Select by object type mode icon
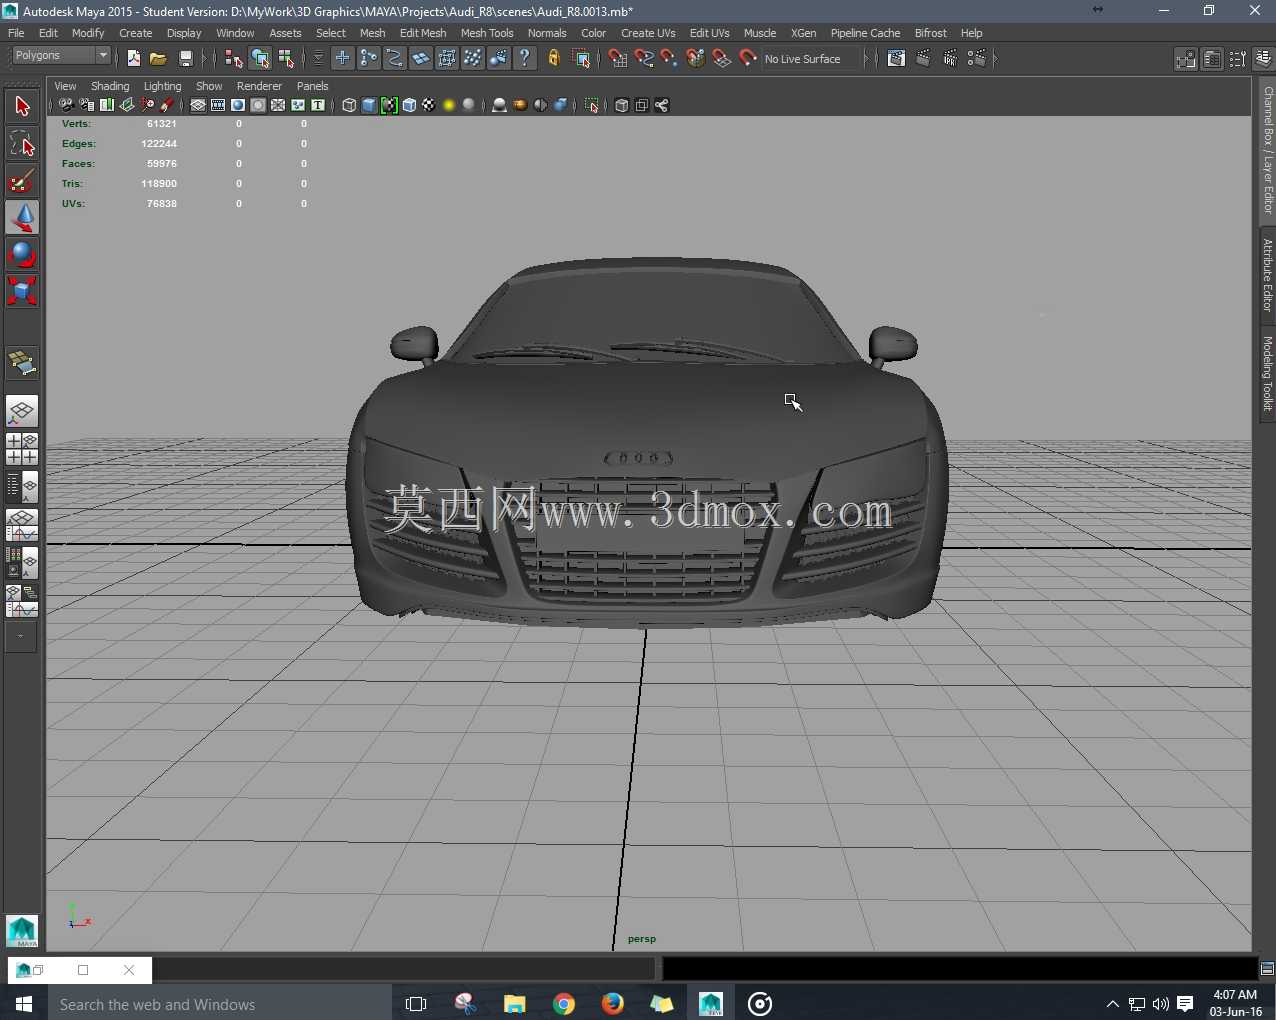This screenshot has width=1276, height=1020. pyautogui.click(x=260, y=59)
